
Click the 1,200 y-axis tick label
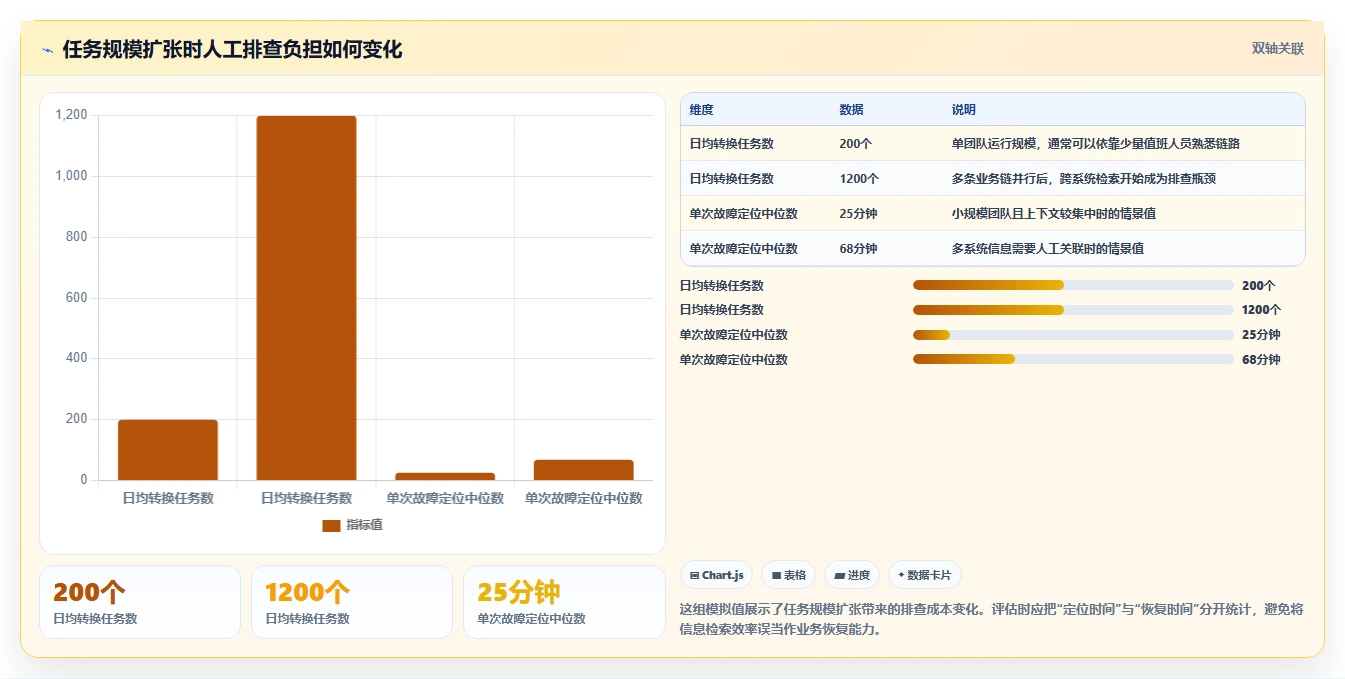(x=71, y=116)
